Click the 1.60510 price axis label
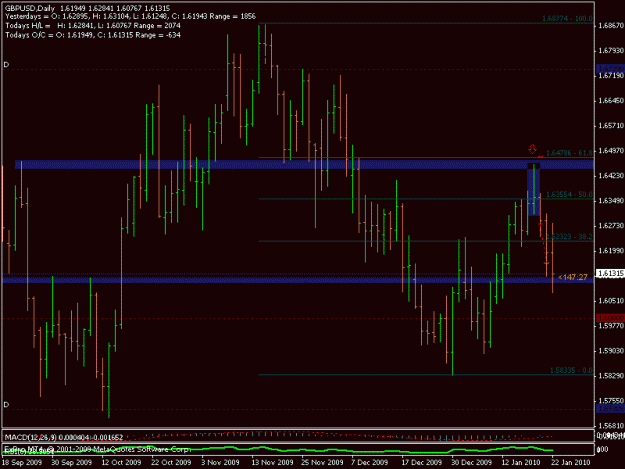The height and width of the screenshot is (469, 625). [x=611, y=301]
